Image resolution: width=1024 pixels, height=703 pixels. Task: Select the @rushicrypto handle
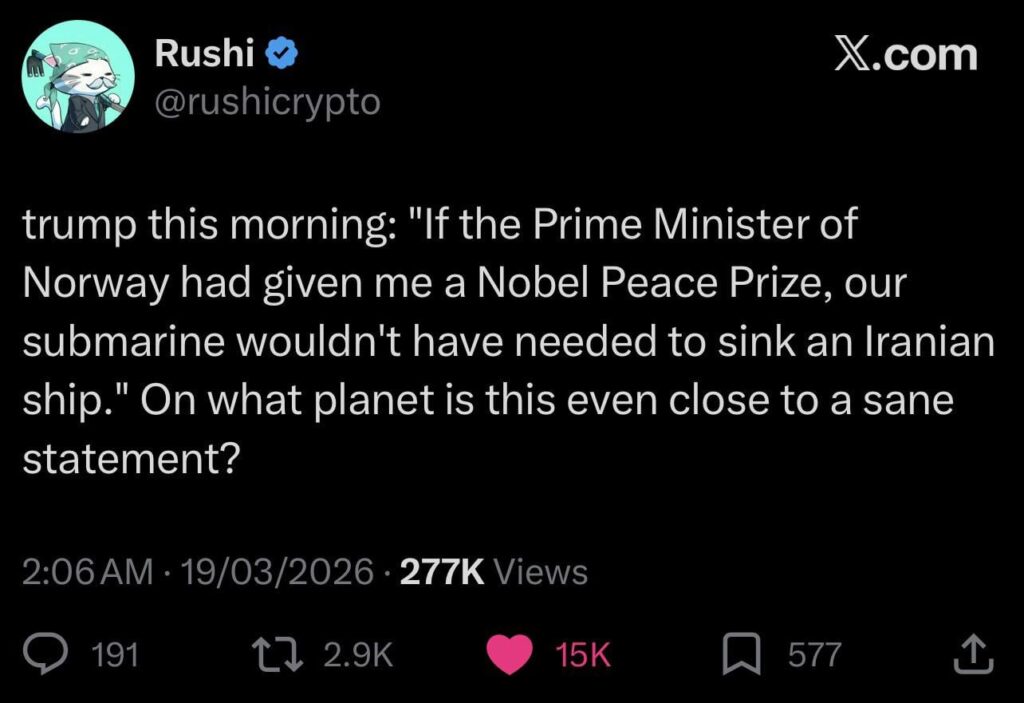point(267,101)
